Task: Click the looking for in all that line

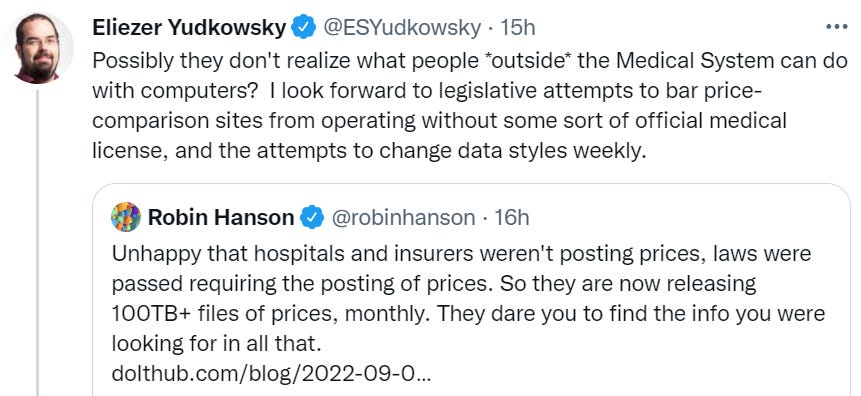Action: pyautogui.click(x=215, y=344)
